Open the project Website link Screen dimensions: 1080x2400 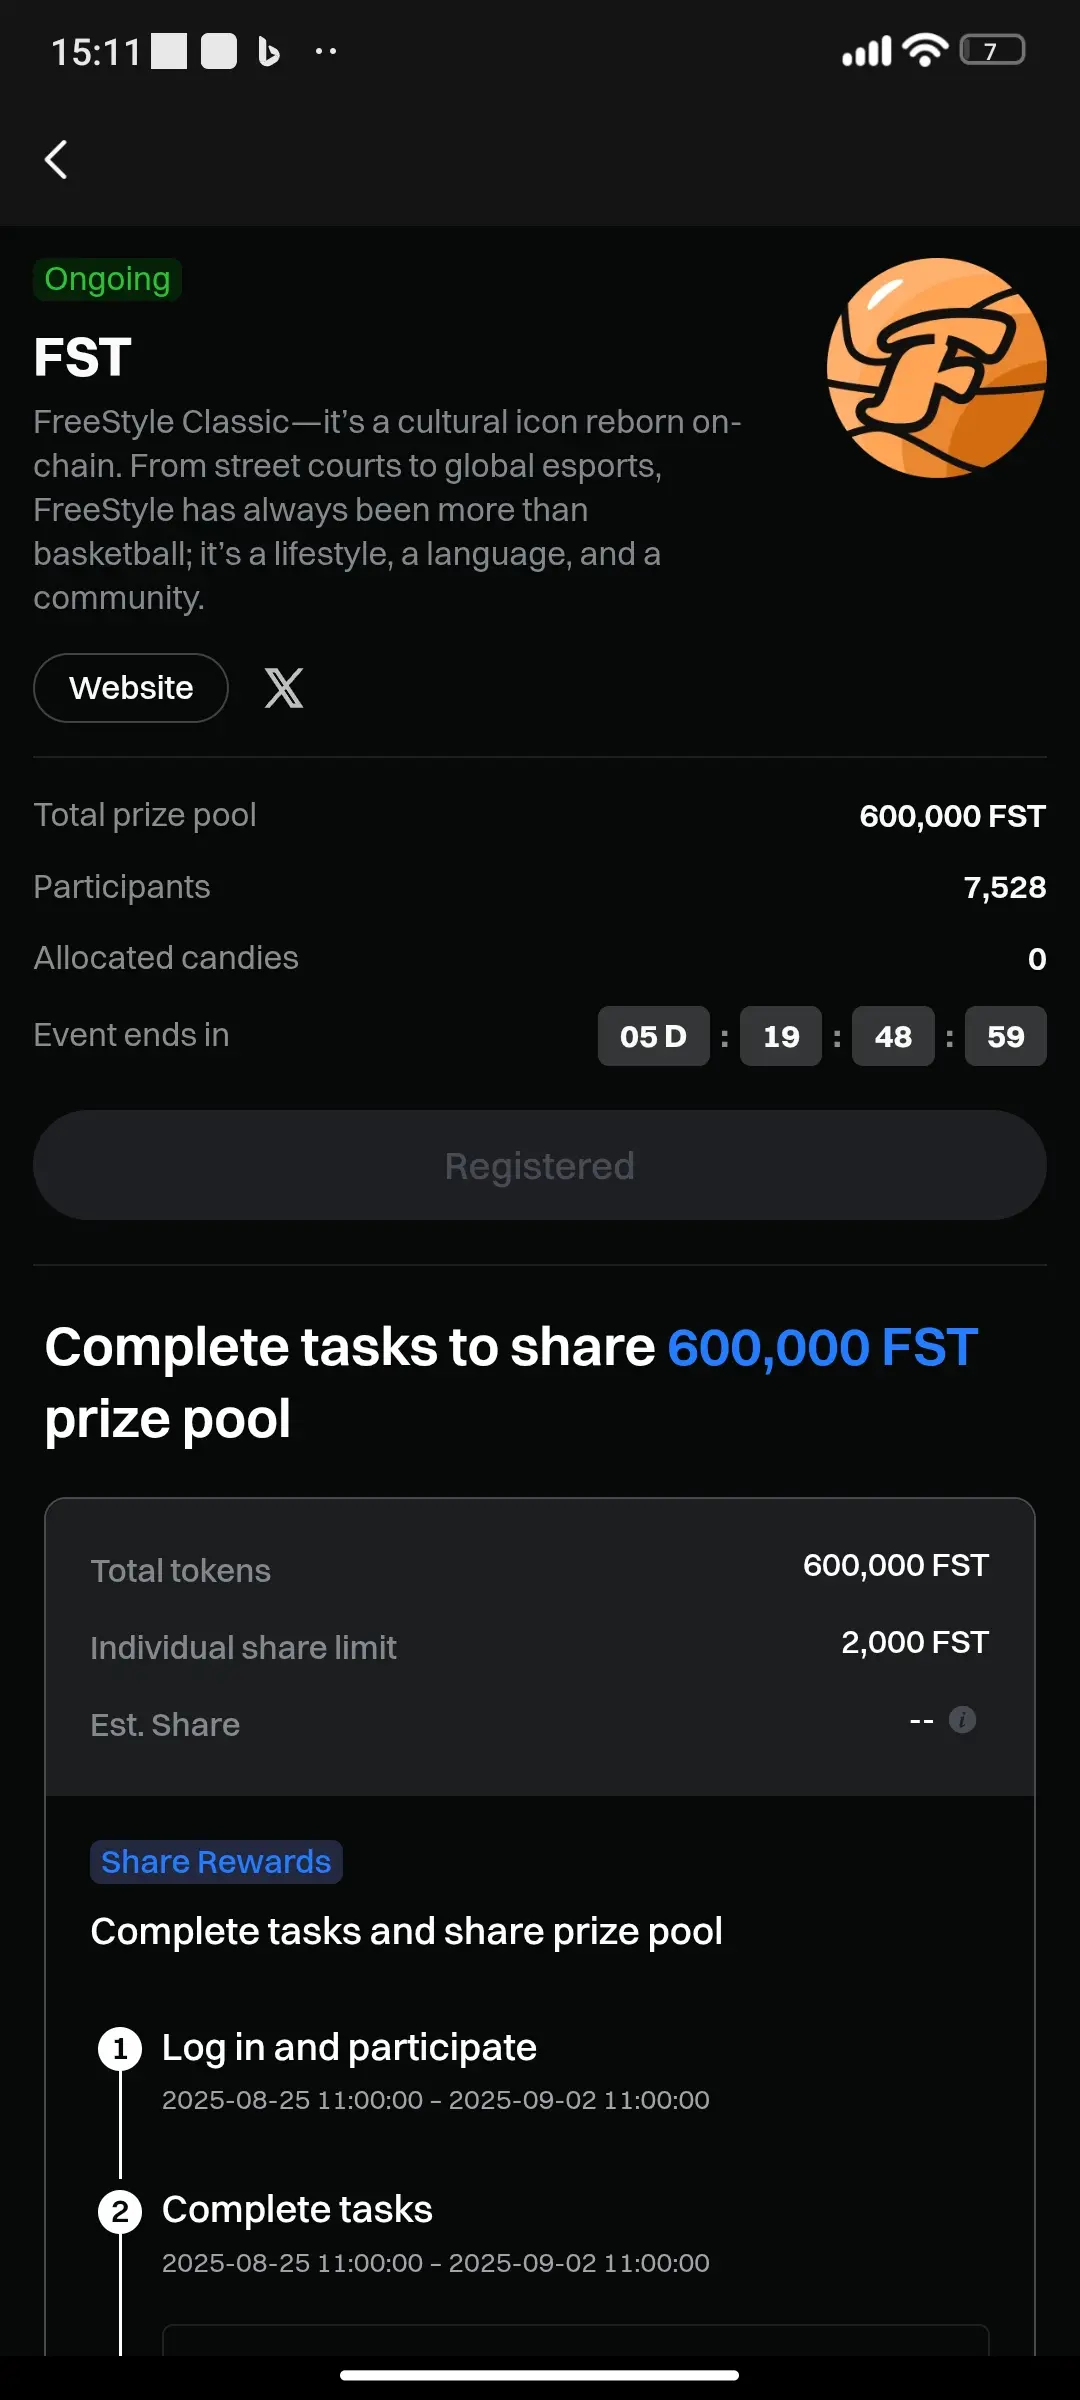pos(131,688)
